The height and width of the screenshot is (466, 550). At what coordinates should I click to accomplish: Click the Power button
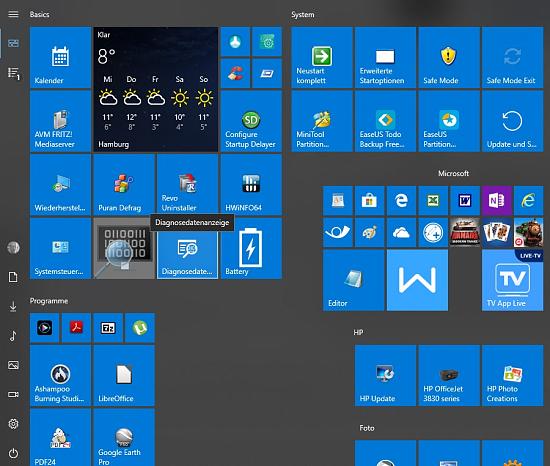point(13,453)
